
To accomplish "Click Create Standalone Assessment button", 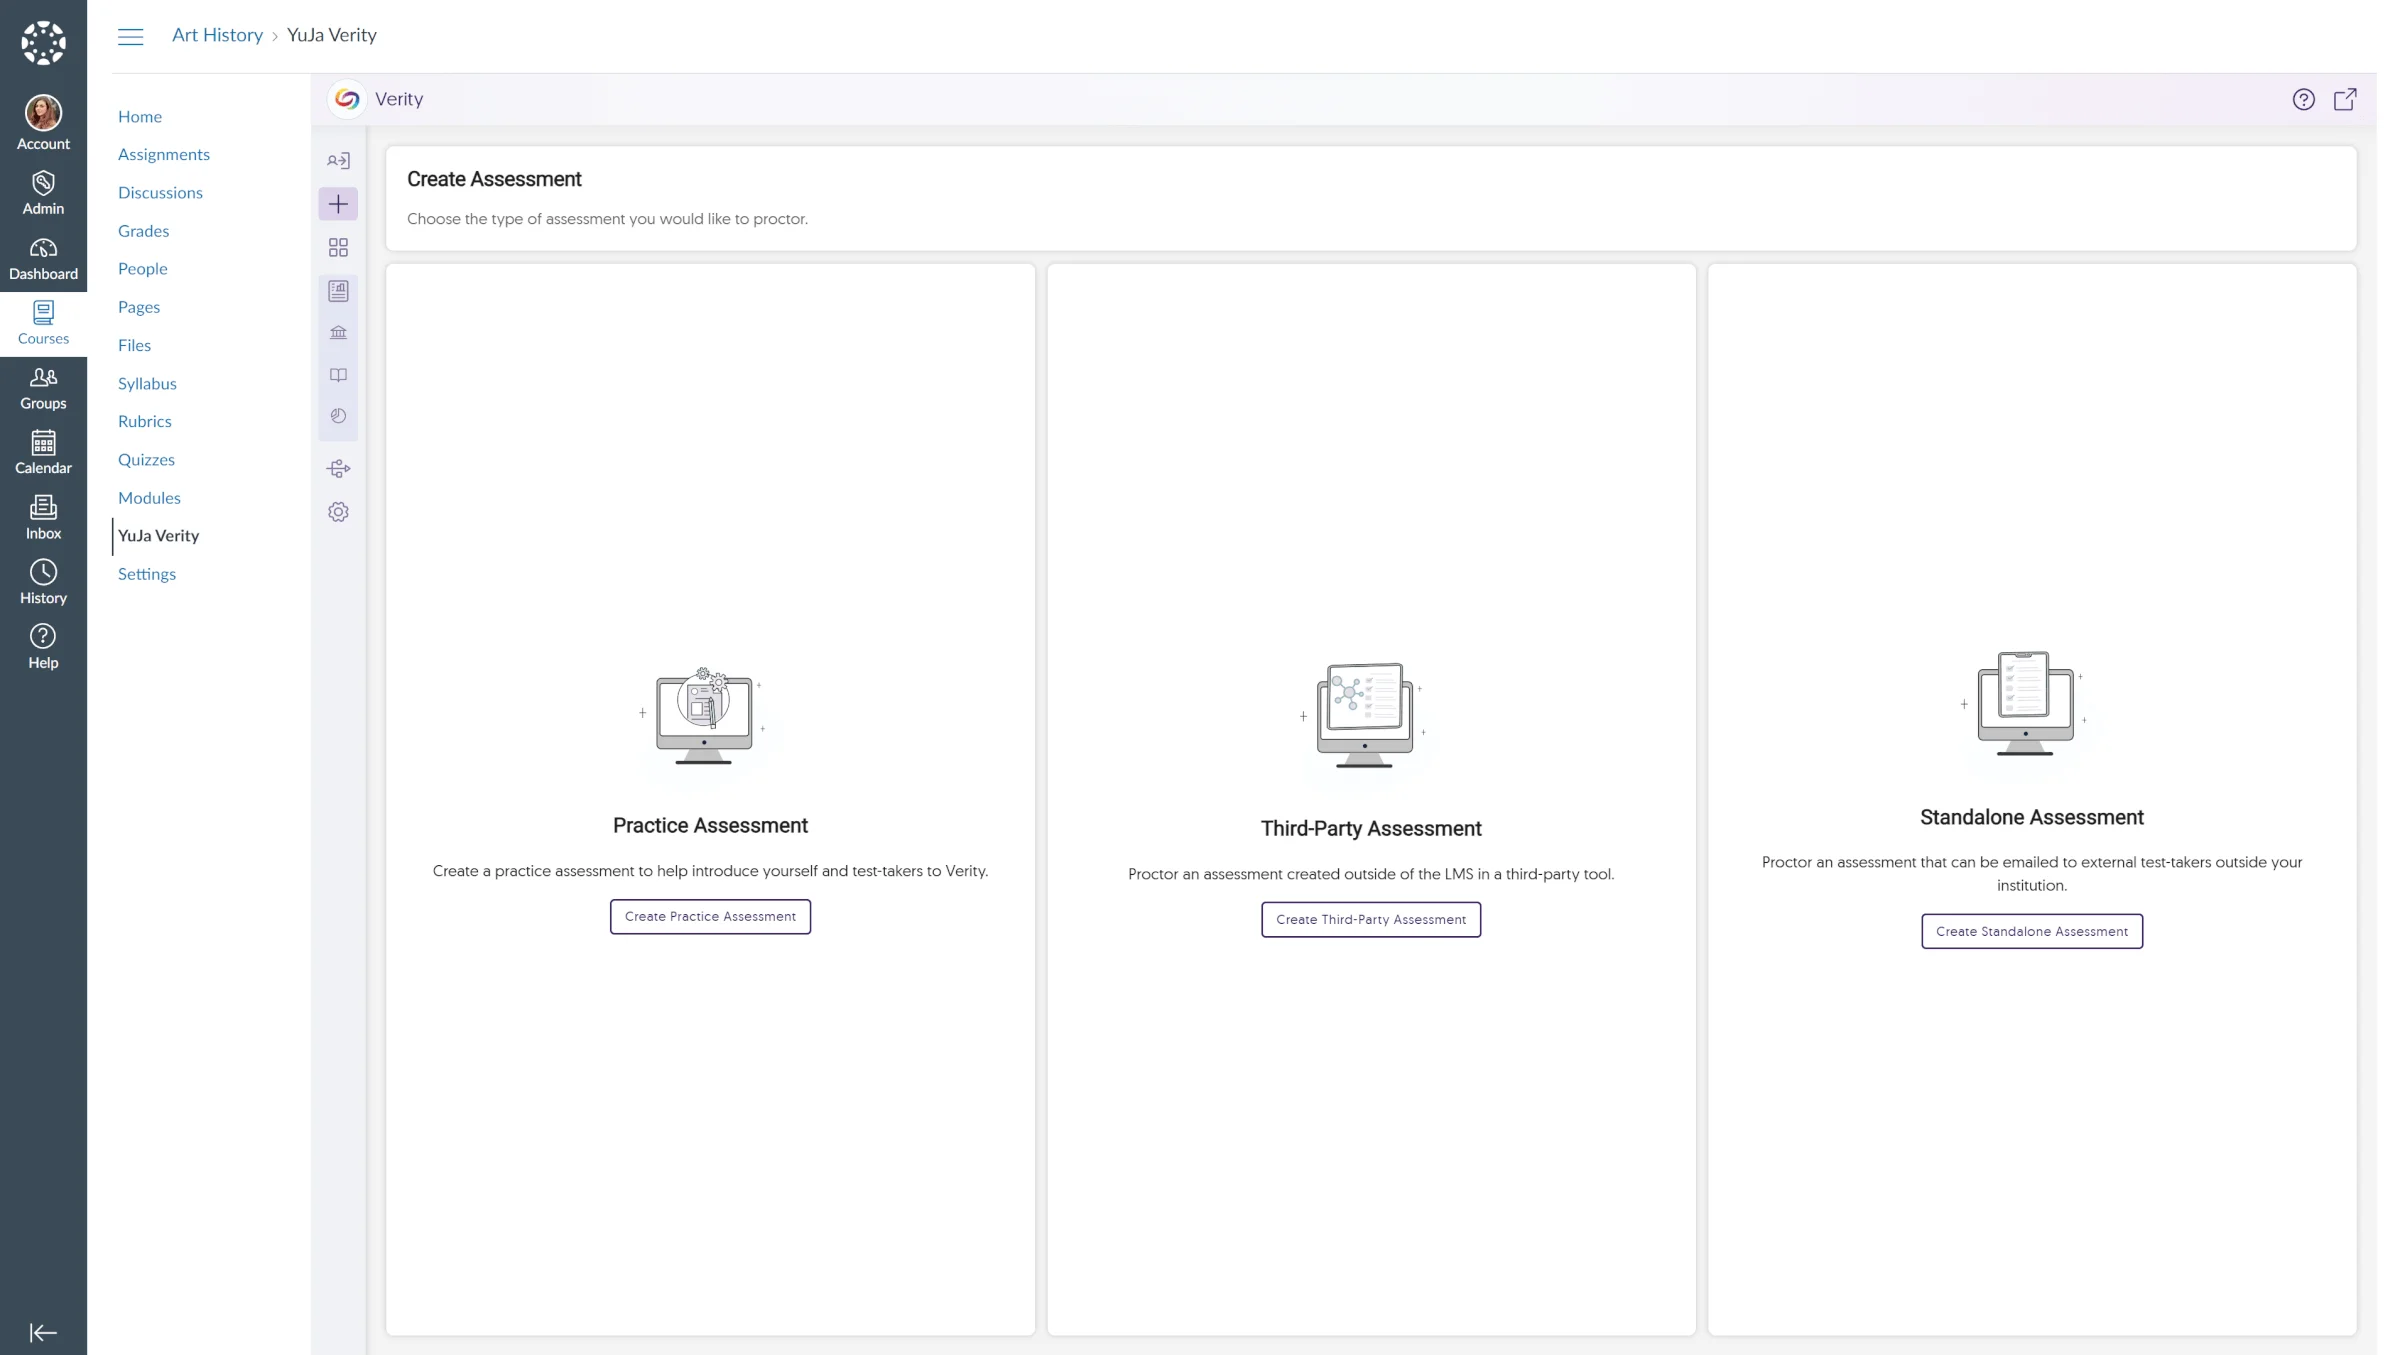I will [x=2031, y=931].
